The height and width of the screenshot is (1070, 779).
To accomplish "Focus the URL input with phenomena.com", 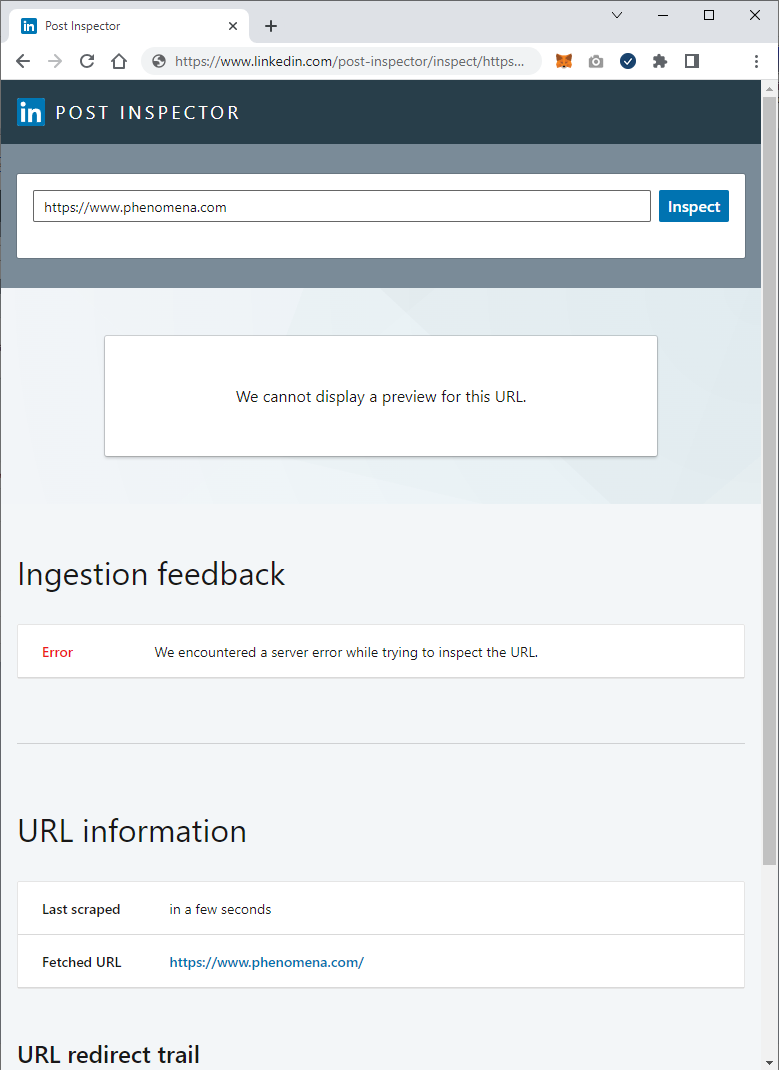I will tap(342, 206).
